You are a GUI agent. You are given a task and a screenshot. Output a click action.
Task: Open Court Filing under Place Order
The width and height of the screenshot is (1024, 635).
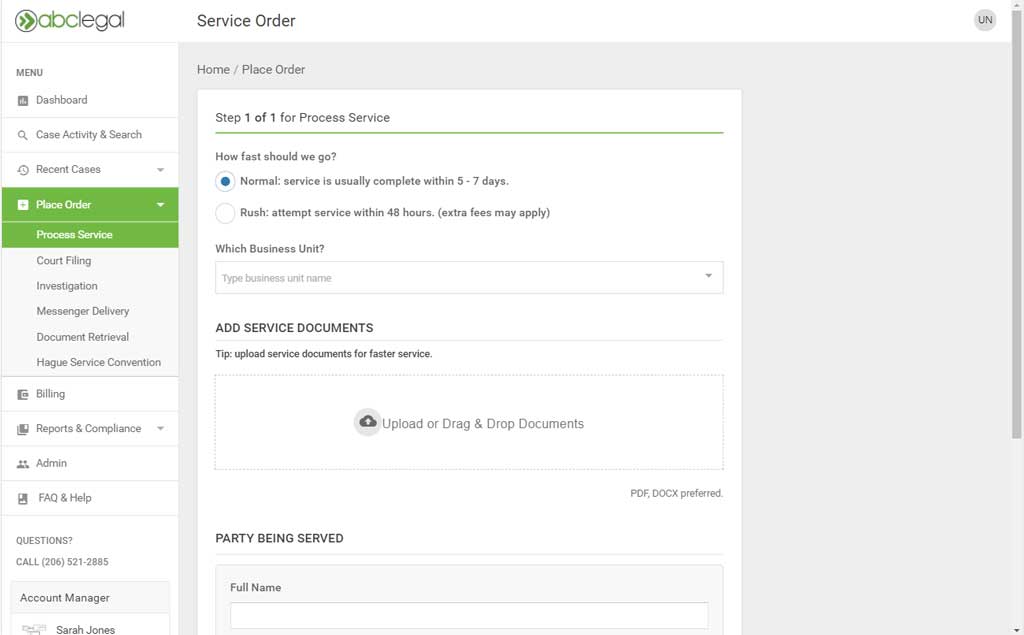click(x=64, y=261)
